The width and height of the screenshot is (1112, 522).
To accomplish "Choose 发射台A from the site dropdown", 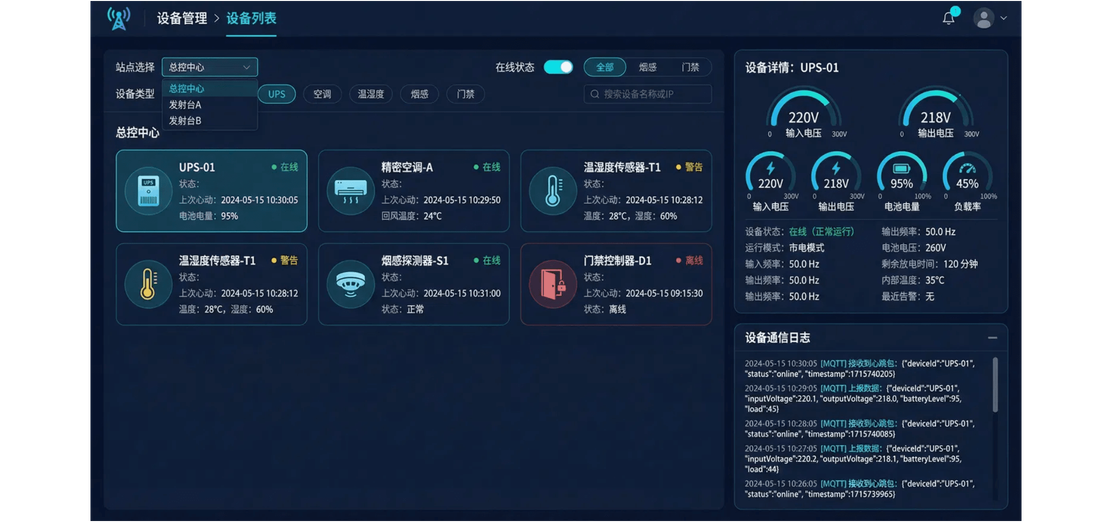I will point(210,105).
